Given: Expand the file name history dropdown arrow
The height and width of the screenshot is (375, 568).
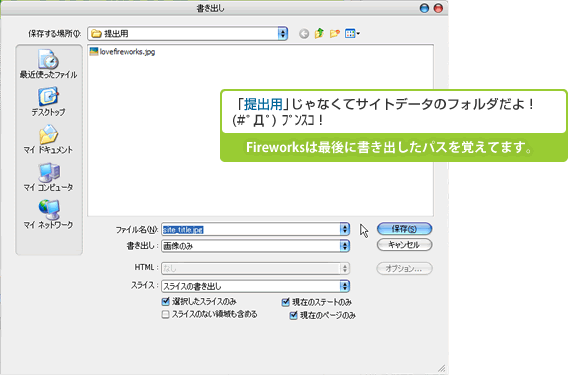Looking at the screenshot, I should click(x=344, y=229).
